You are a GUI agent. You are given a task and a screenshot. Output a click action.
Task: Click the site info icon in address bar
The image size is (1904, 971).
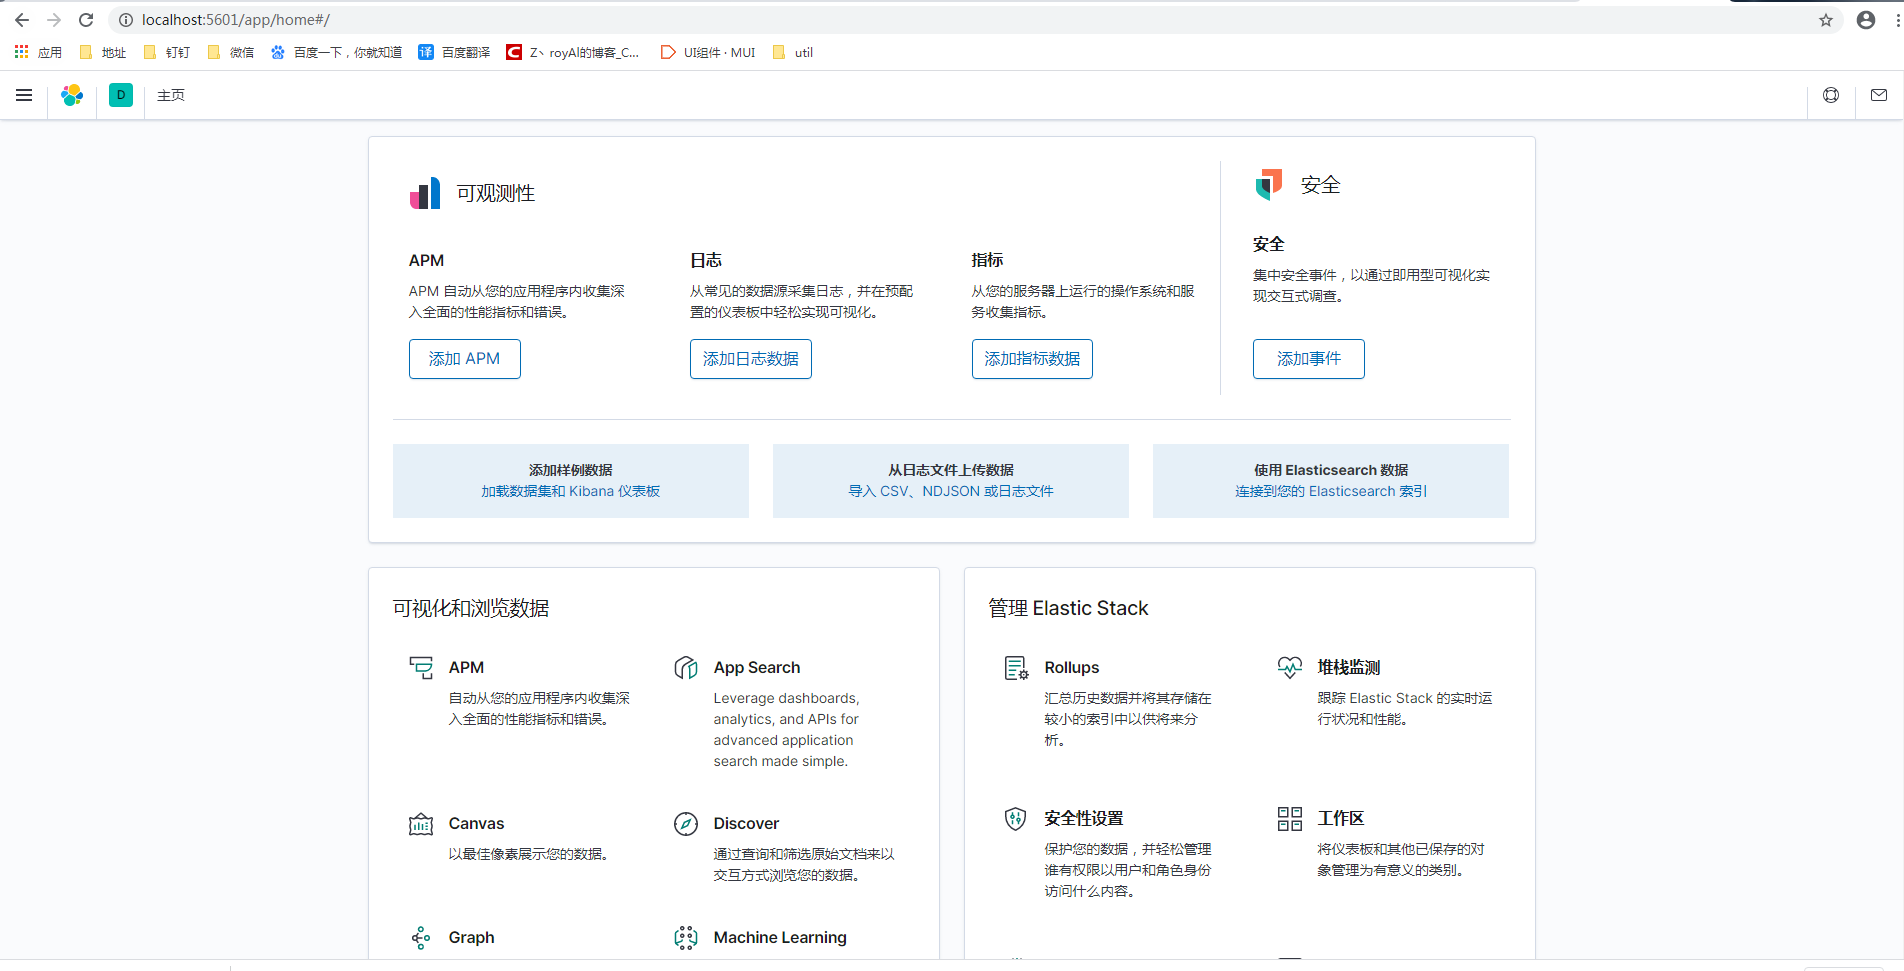tap(126, 20)
